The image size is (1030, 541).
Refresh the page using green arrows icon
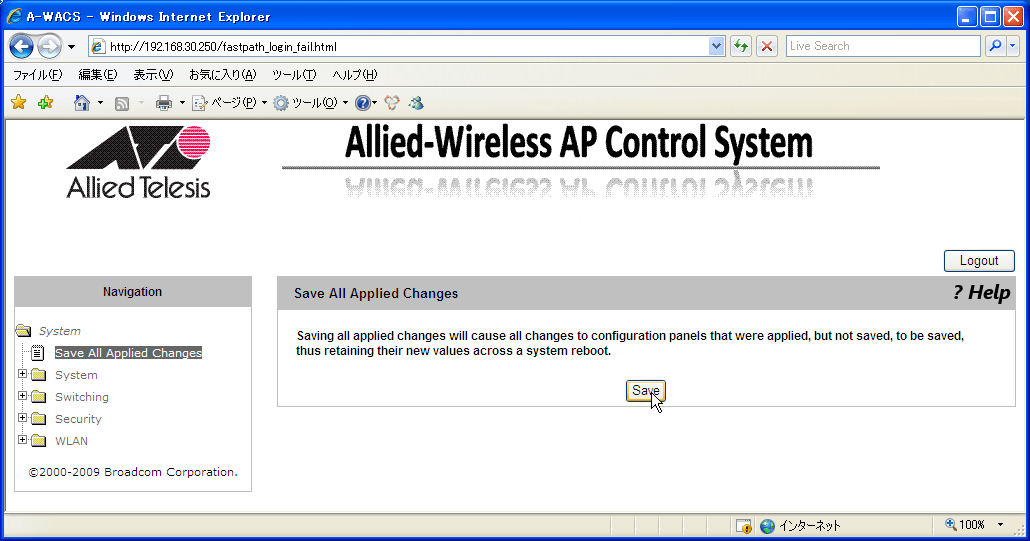741,47
